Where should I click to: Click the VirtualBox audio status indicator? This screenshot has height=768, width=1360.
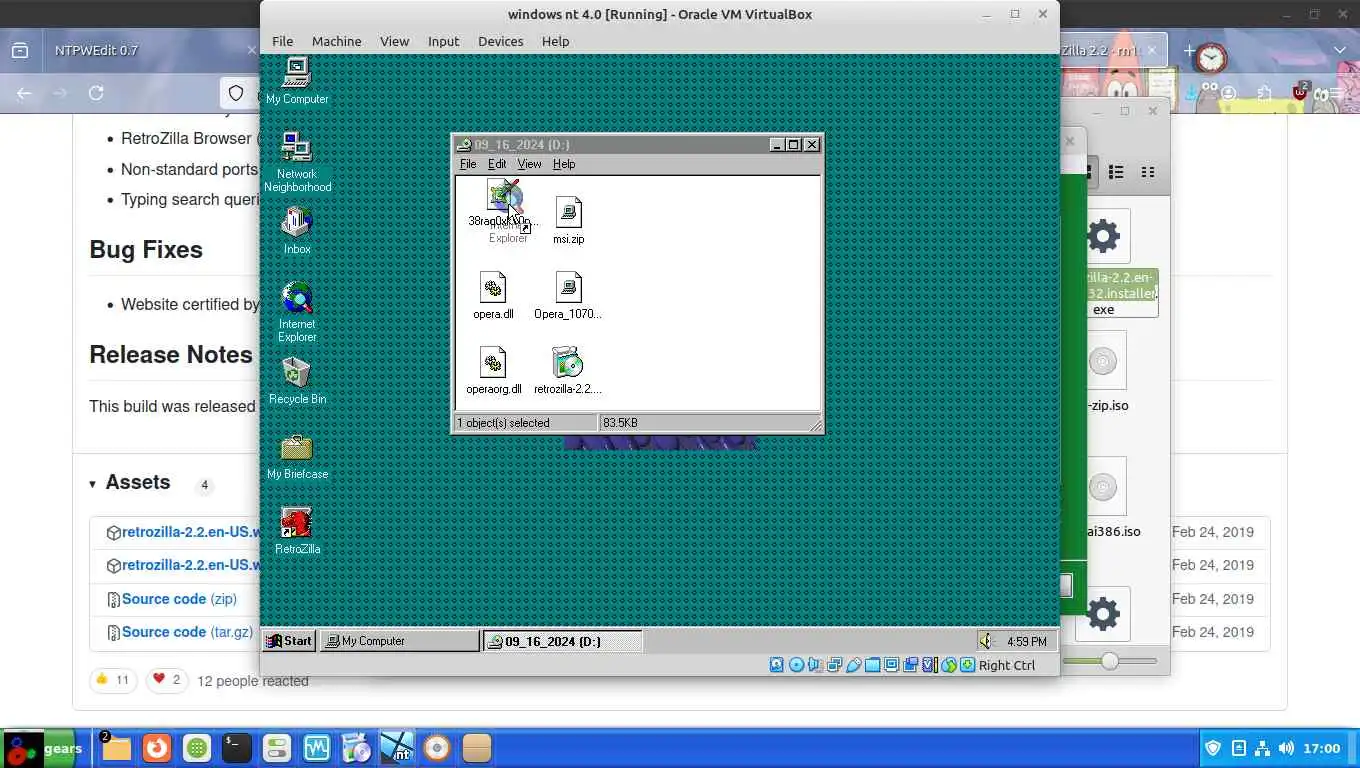click(x=814, y=665)
